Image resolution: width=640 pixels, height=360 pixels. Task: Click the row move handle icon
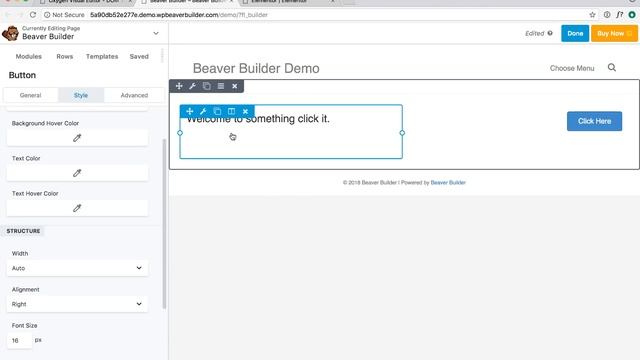179,86
